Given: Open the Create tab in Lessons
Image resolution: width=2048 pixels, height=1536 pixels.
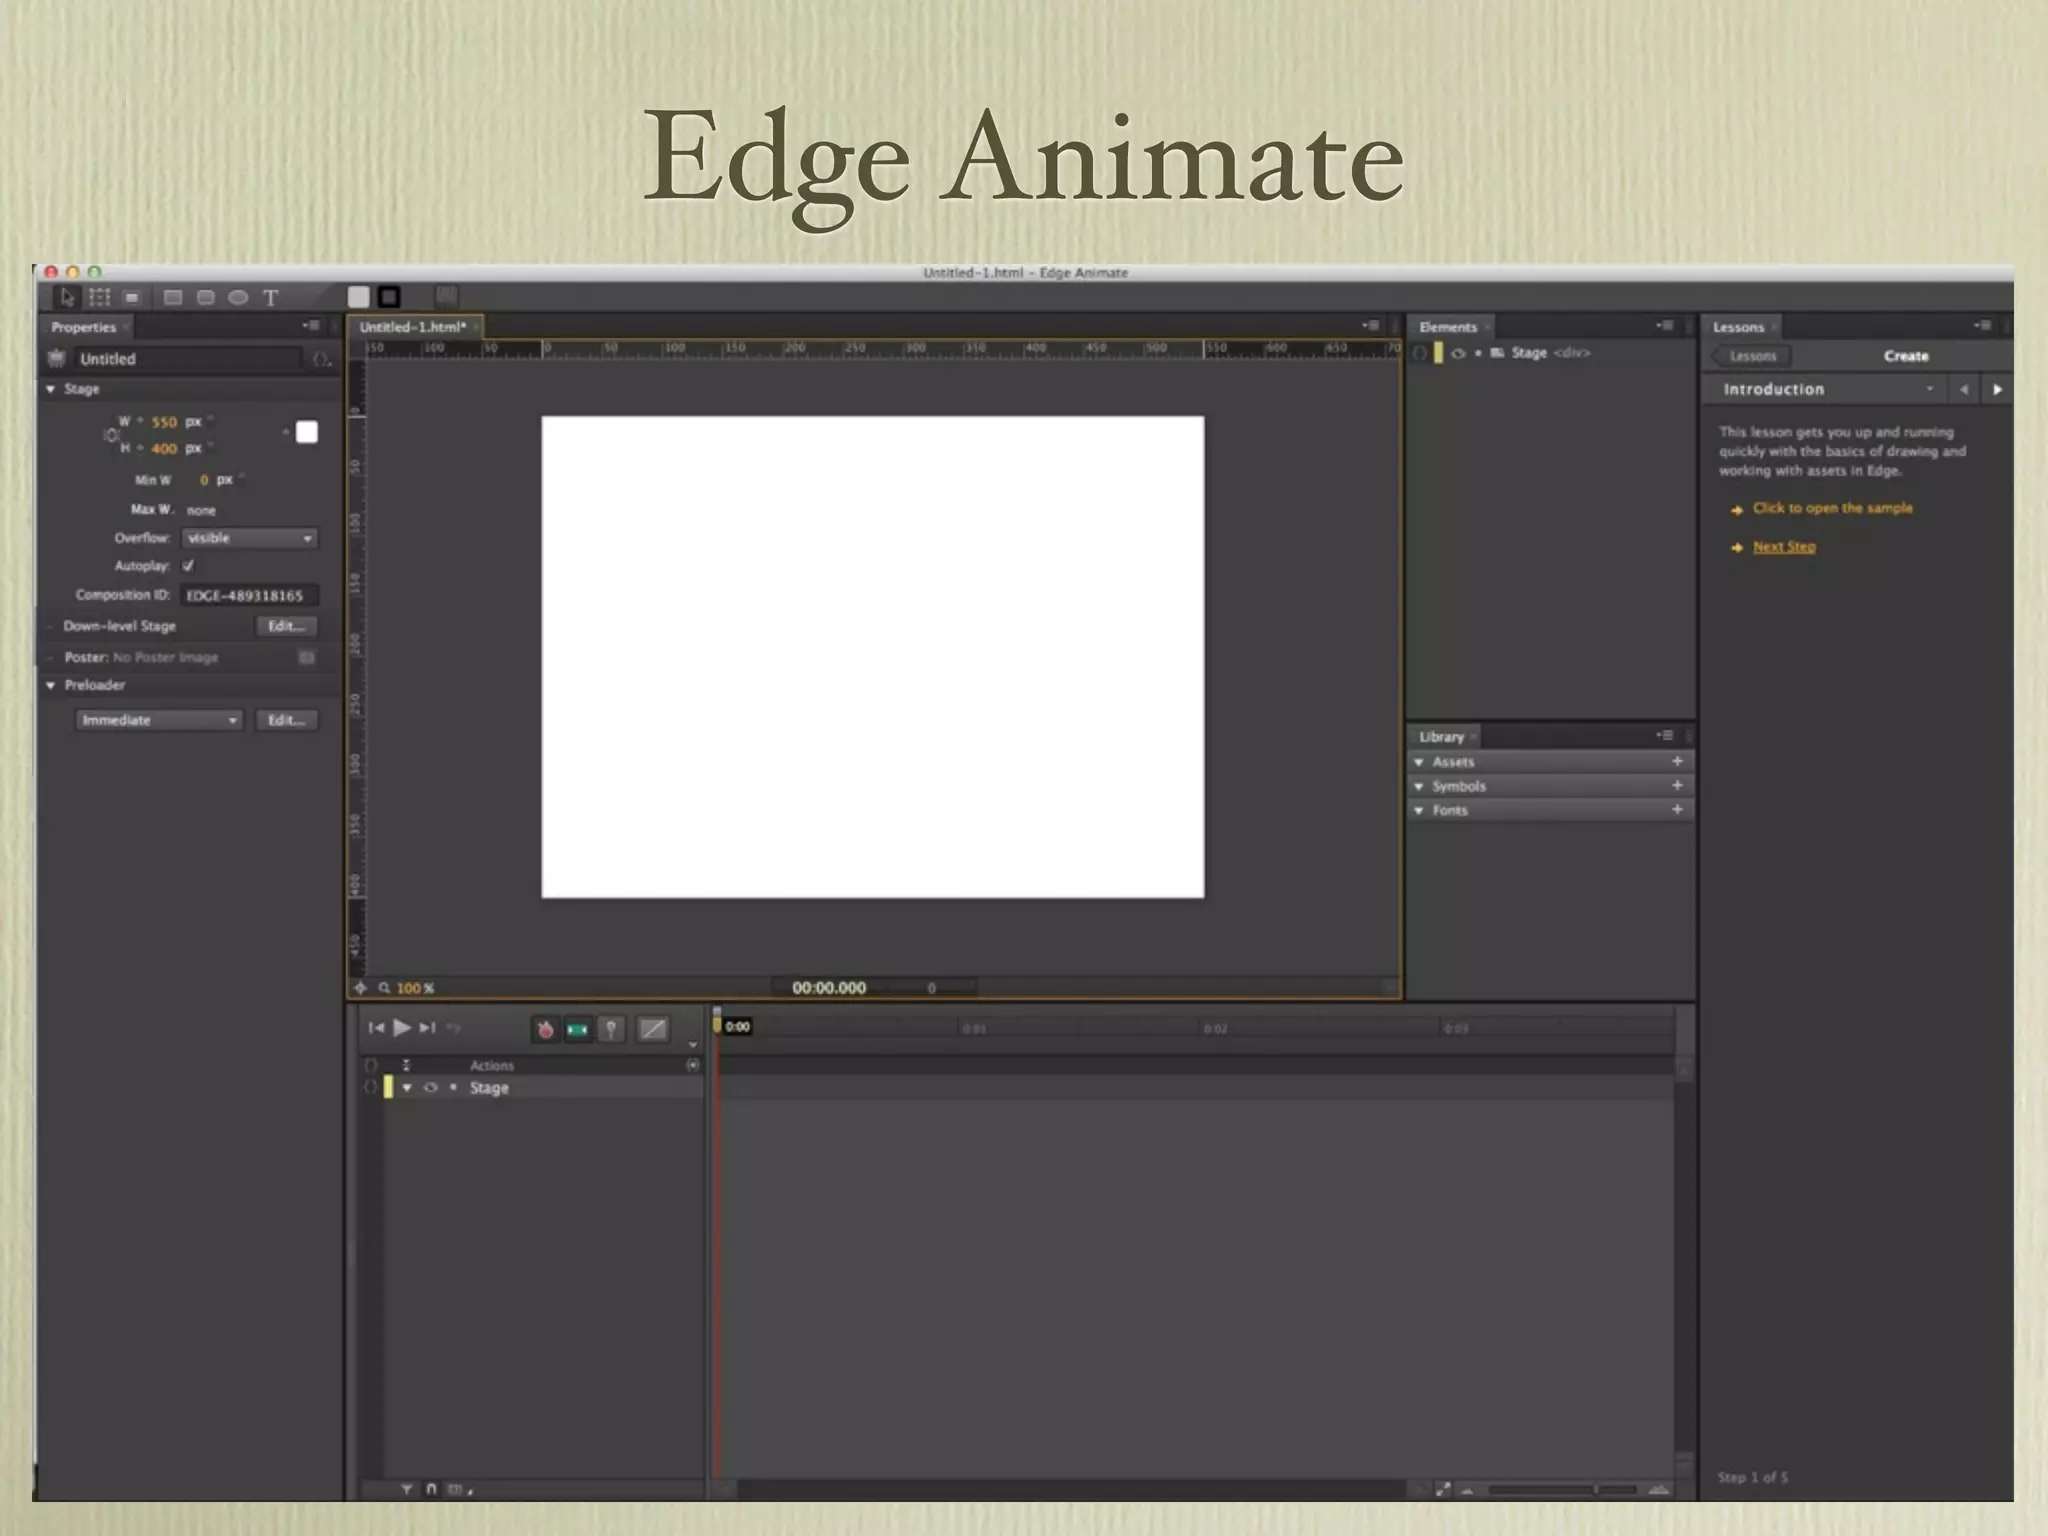Looking at the screenshot, I should coord(1905,356).
